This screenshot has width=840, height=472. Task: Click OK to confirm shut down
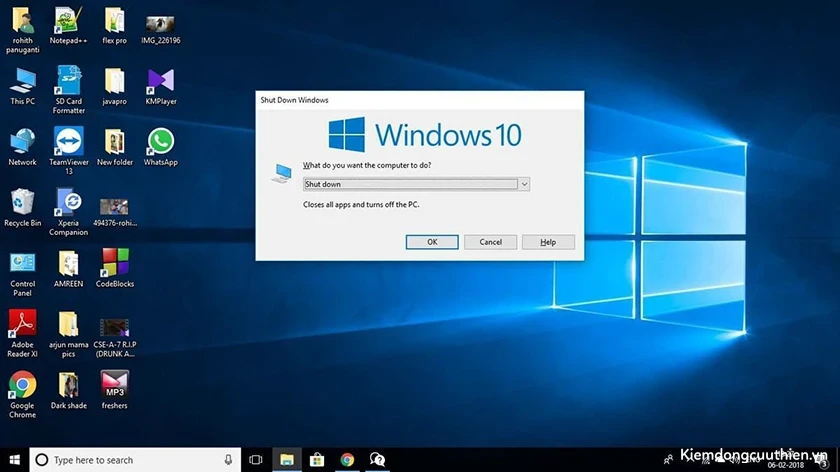pyautogui.click(x=432, y=242)
